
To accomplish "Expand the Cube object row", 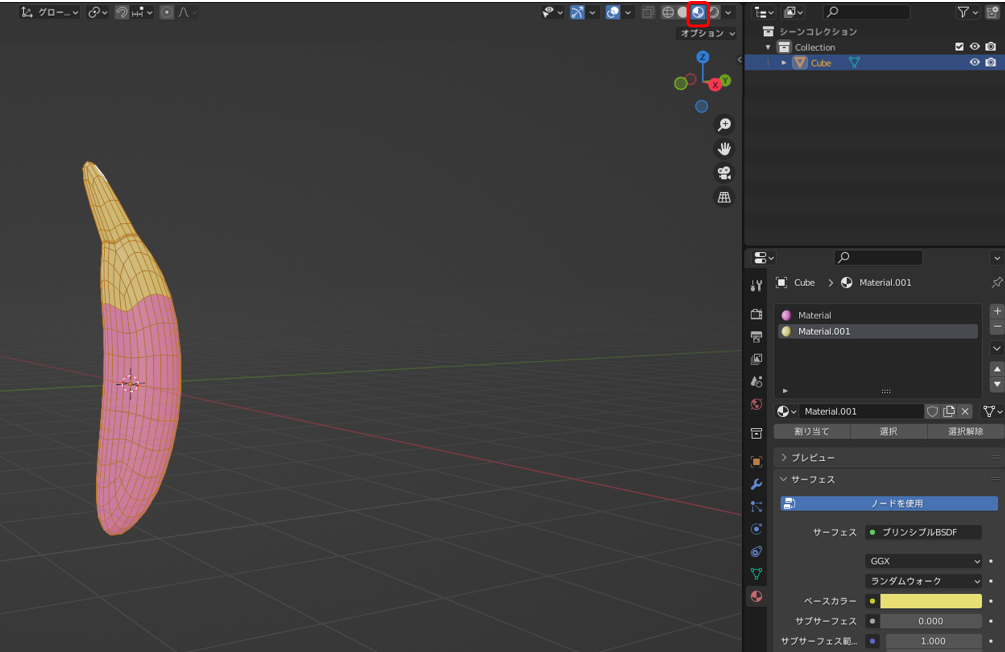I will coord(783,63).
